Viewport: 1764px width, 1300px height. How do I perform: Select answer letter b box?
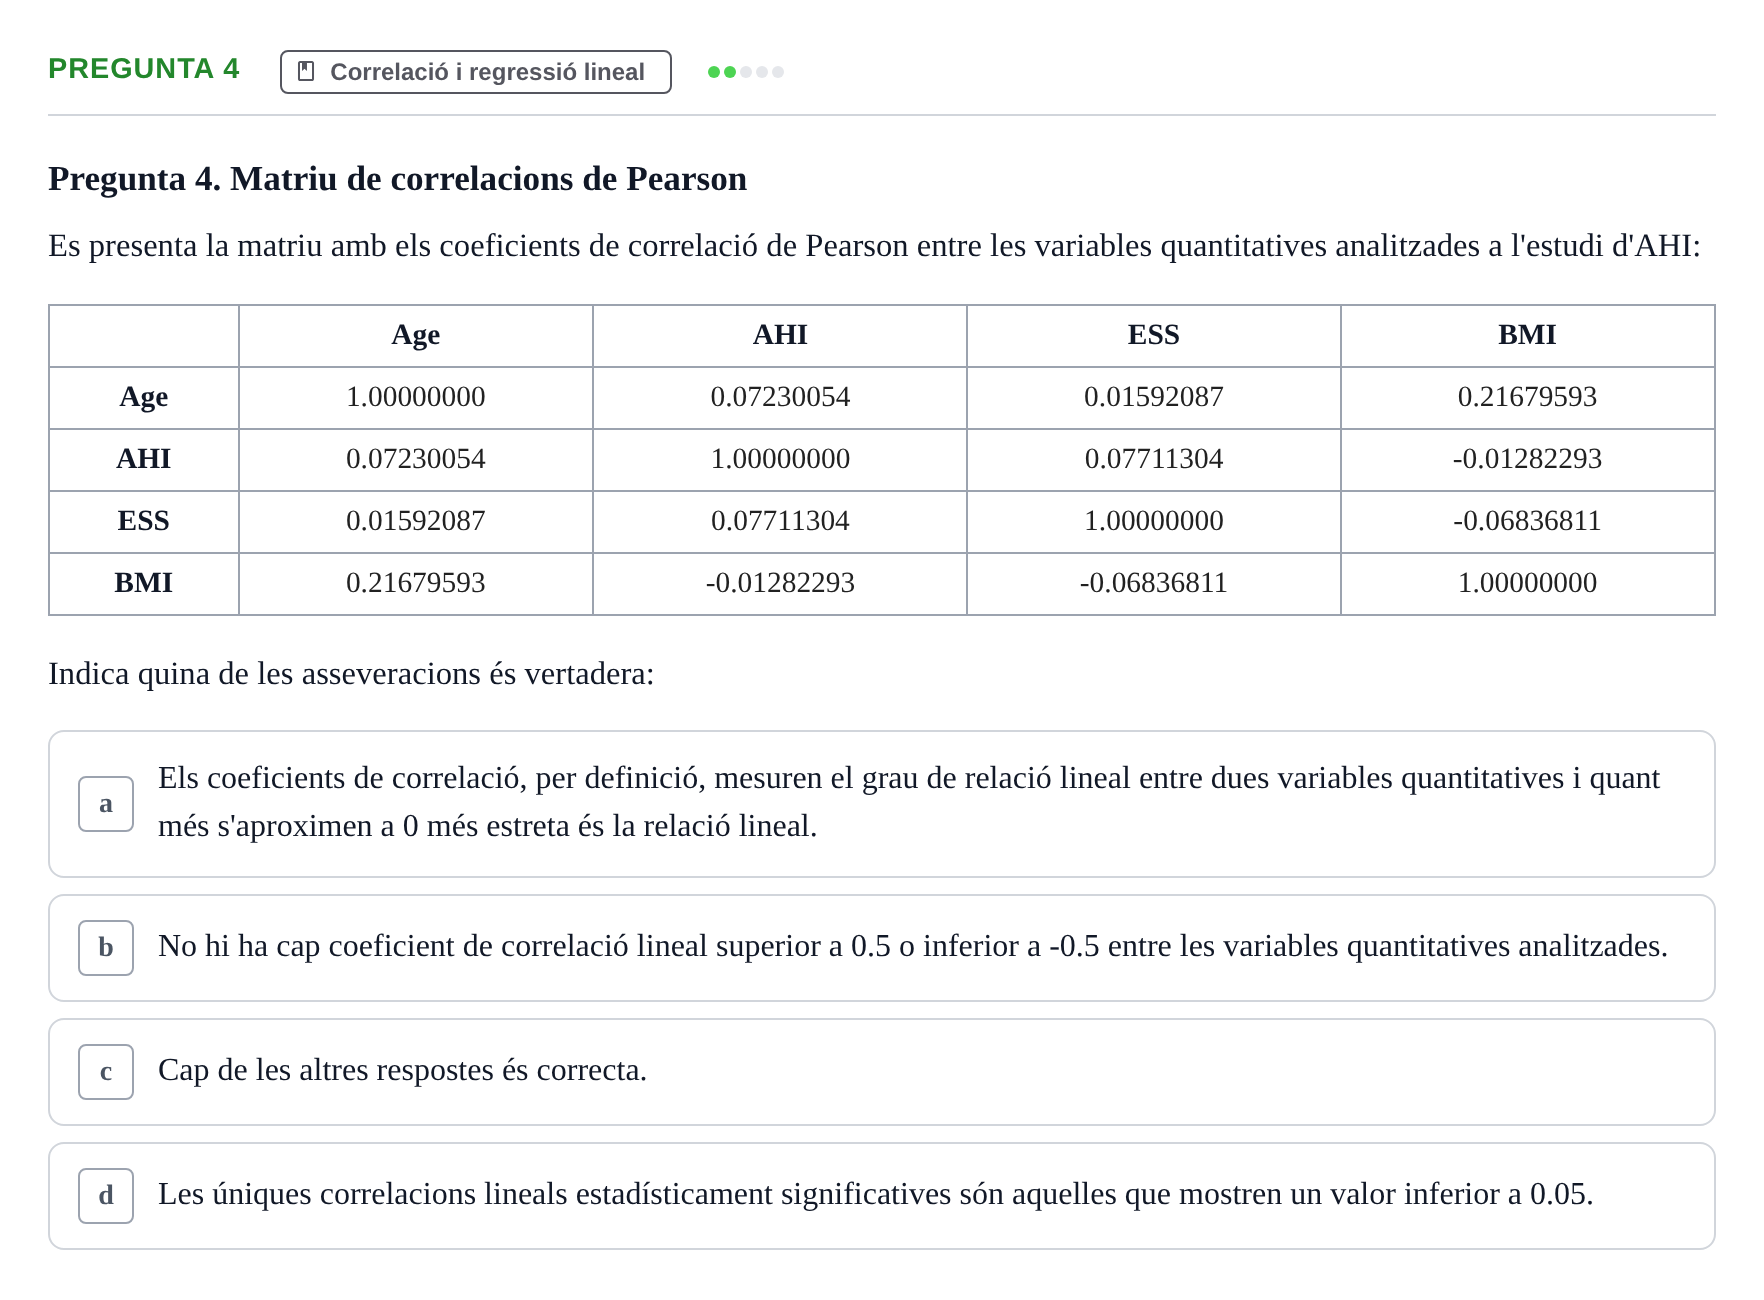[106, 948]
